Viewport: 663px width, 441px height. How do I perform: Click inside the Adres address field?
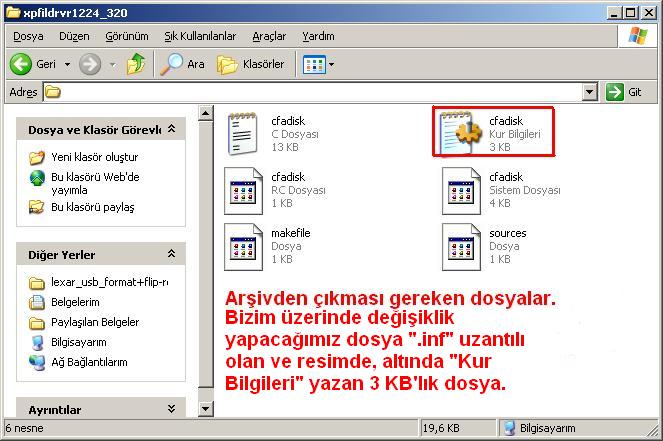click(x=320, y=92)
